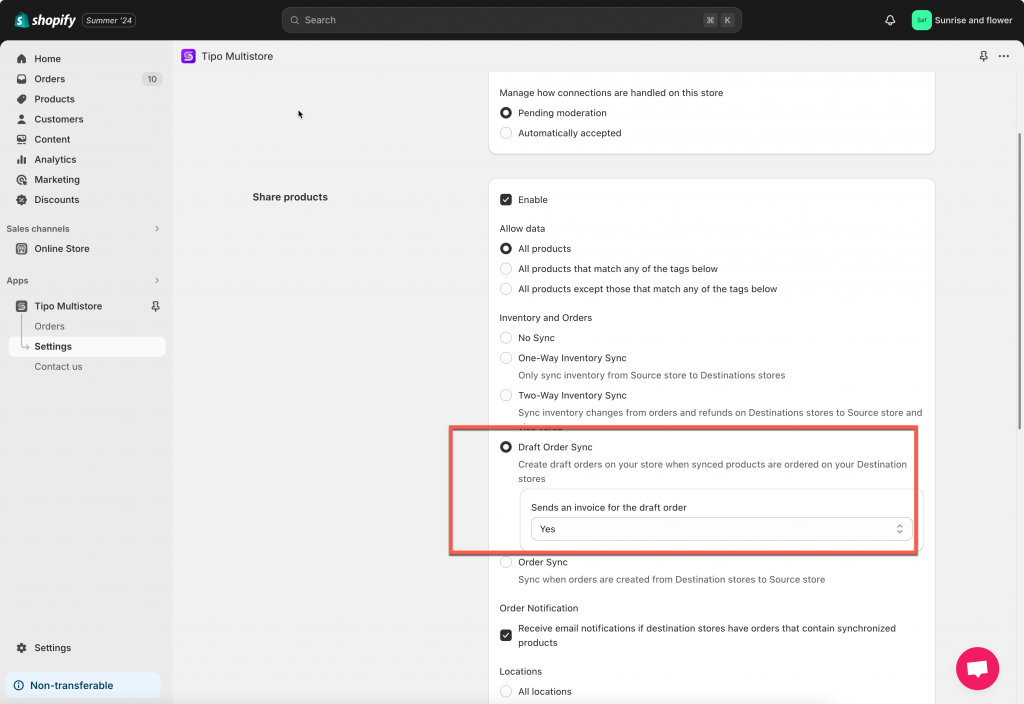Click the Sunrise and flower store avatar
Screen dimensions: 1024x704
[x=921, y=20]
